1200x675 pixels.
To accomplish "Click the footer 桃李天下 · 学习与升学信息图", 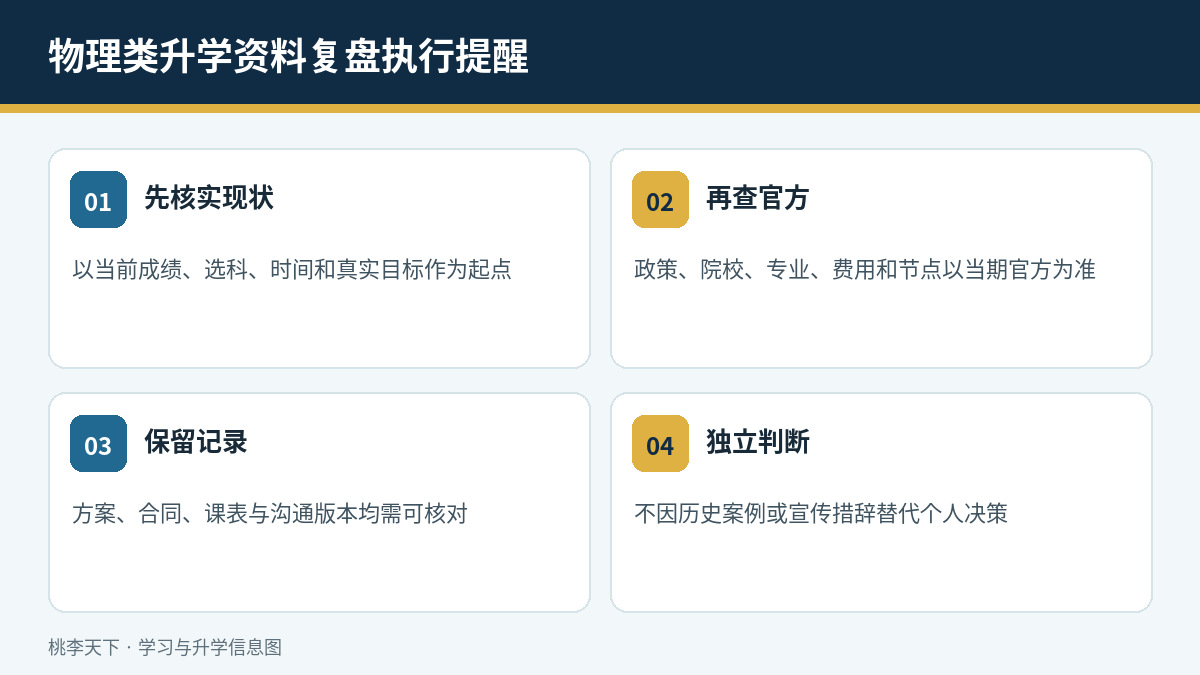I will (x=165, y=647).
